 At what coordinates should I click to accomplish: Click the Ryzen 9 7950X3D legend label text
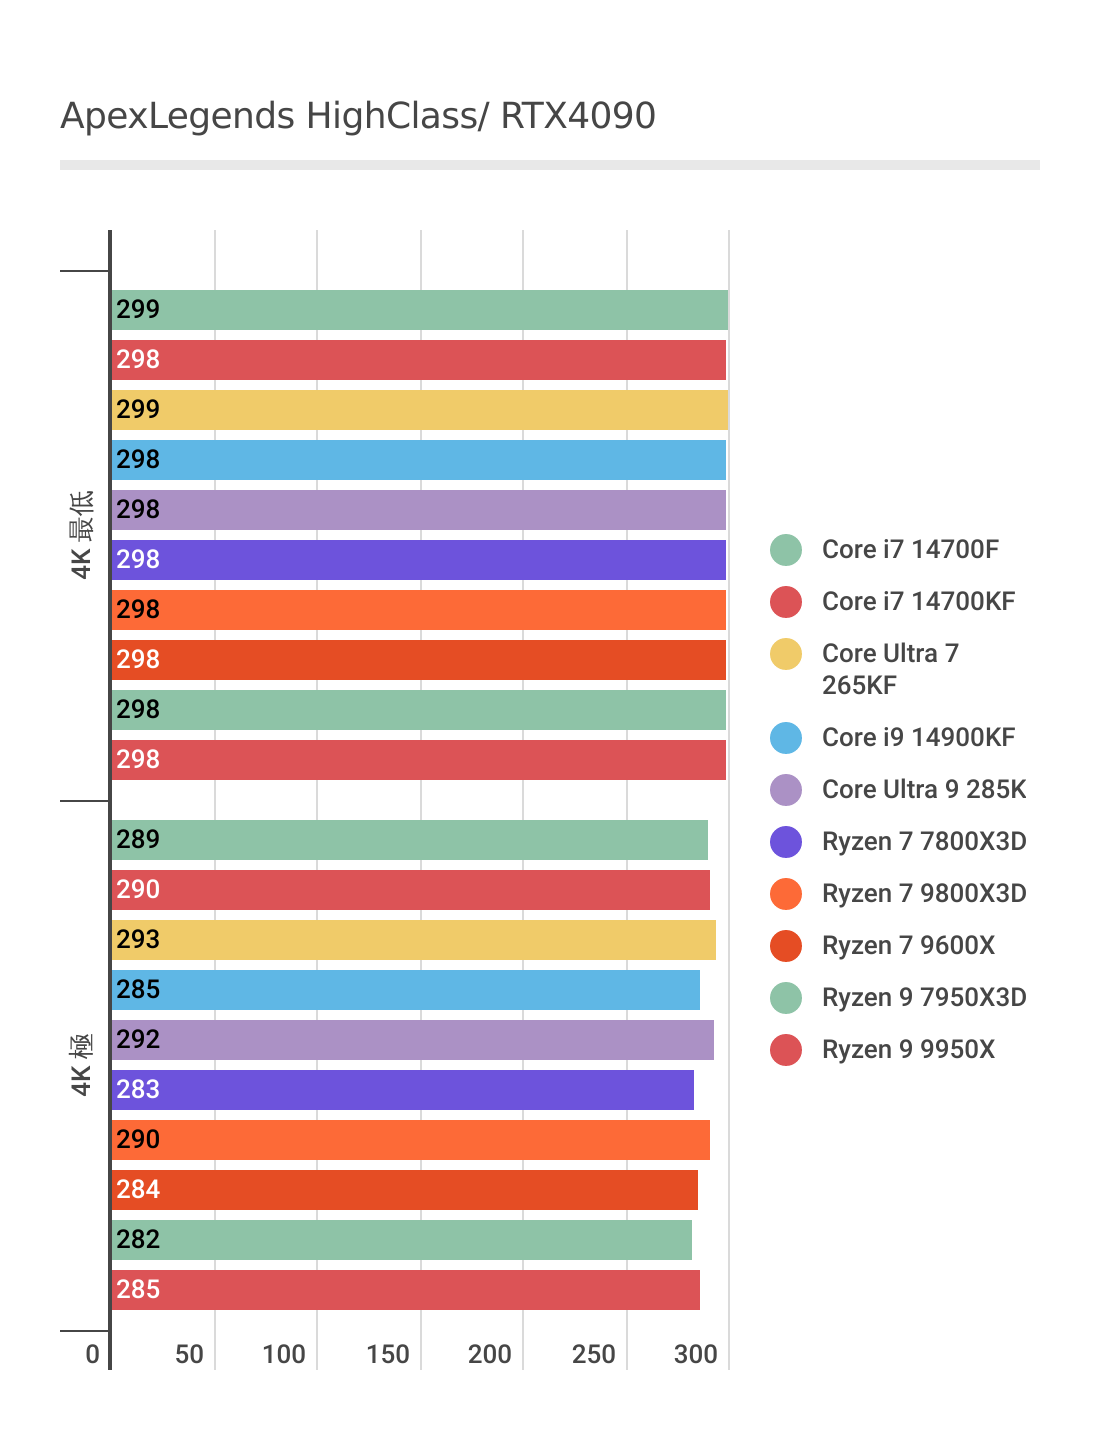coord(923,998)
